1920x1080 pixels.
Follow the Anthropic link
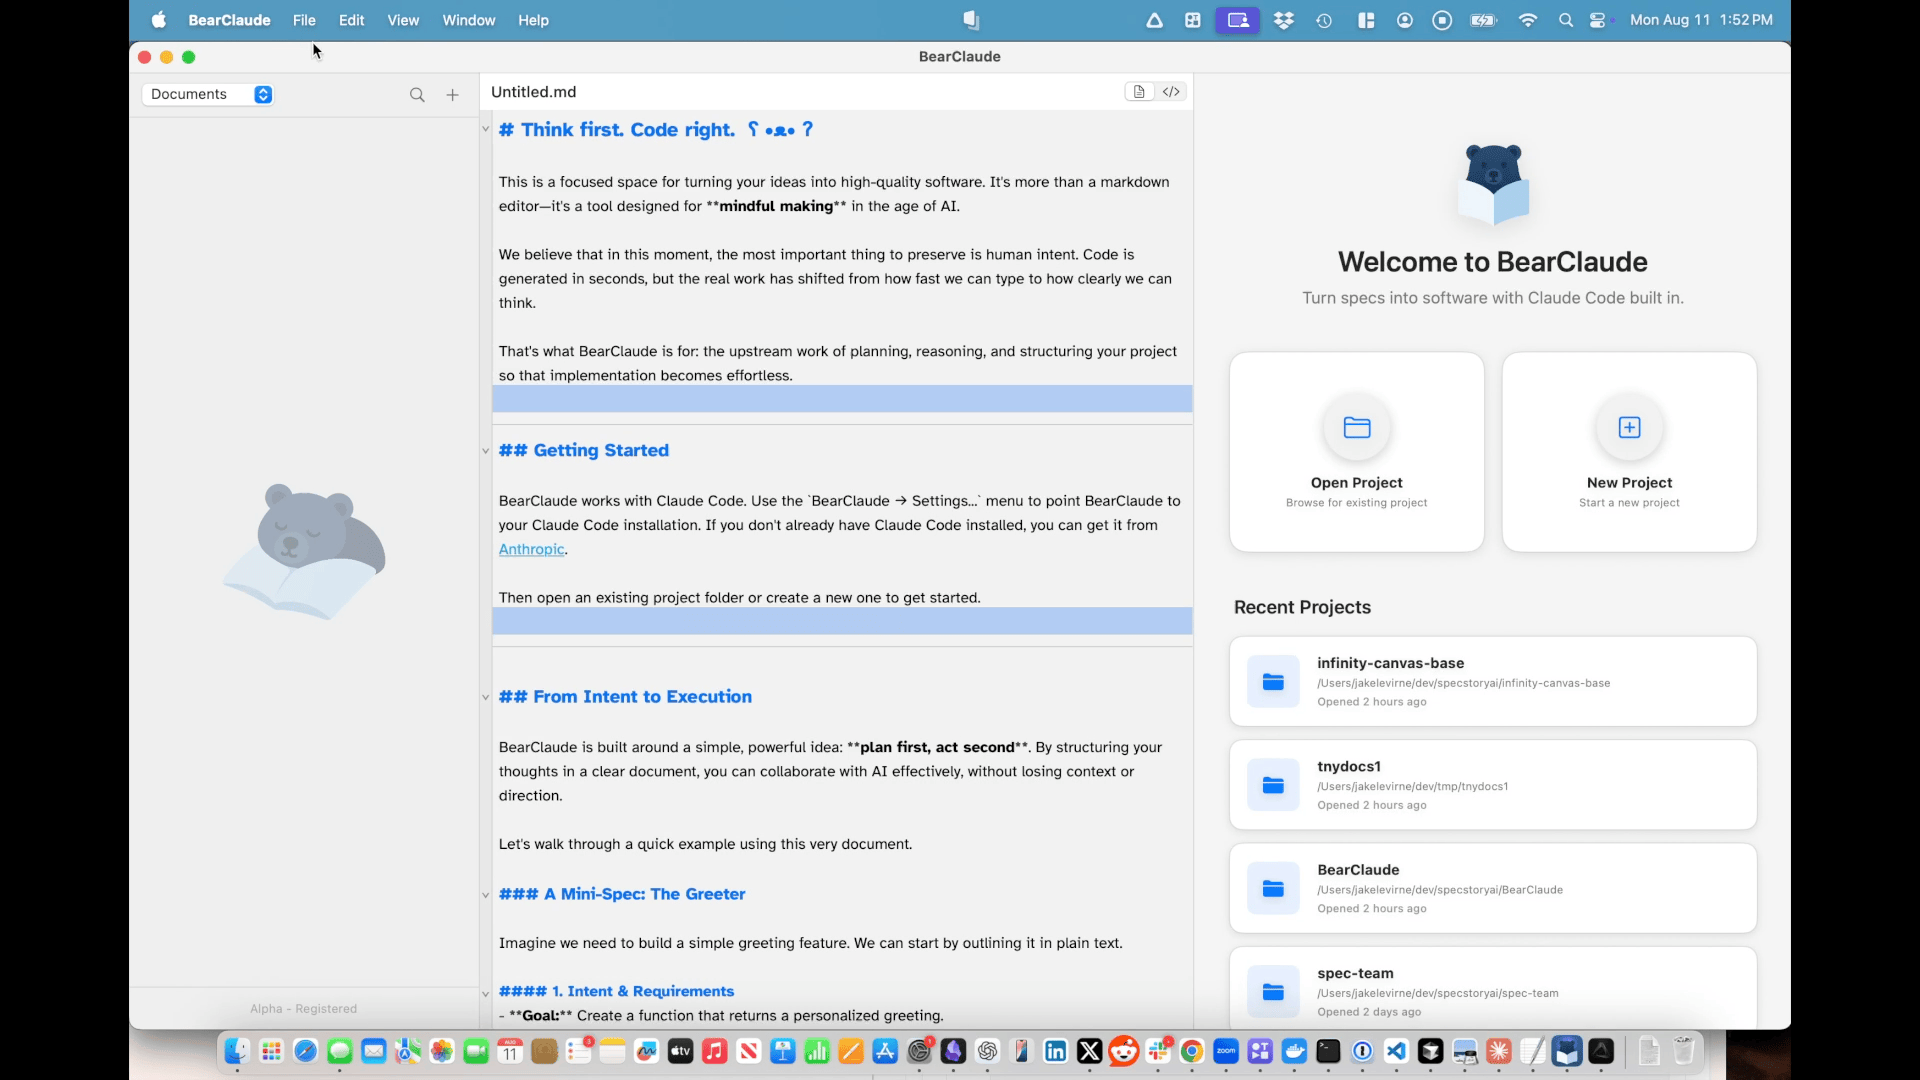532,549
